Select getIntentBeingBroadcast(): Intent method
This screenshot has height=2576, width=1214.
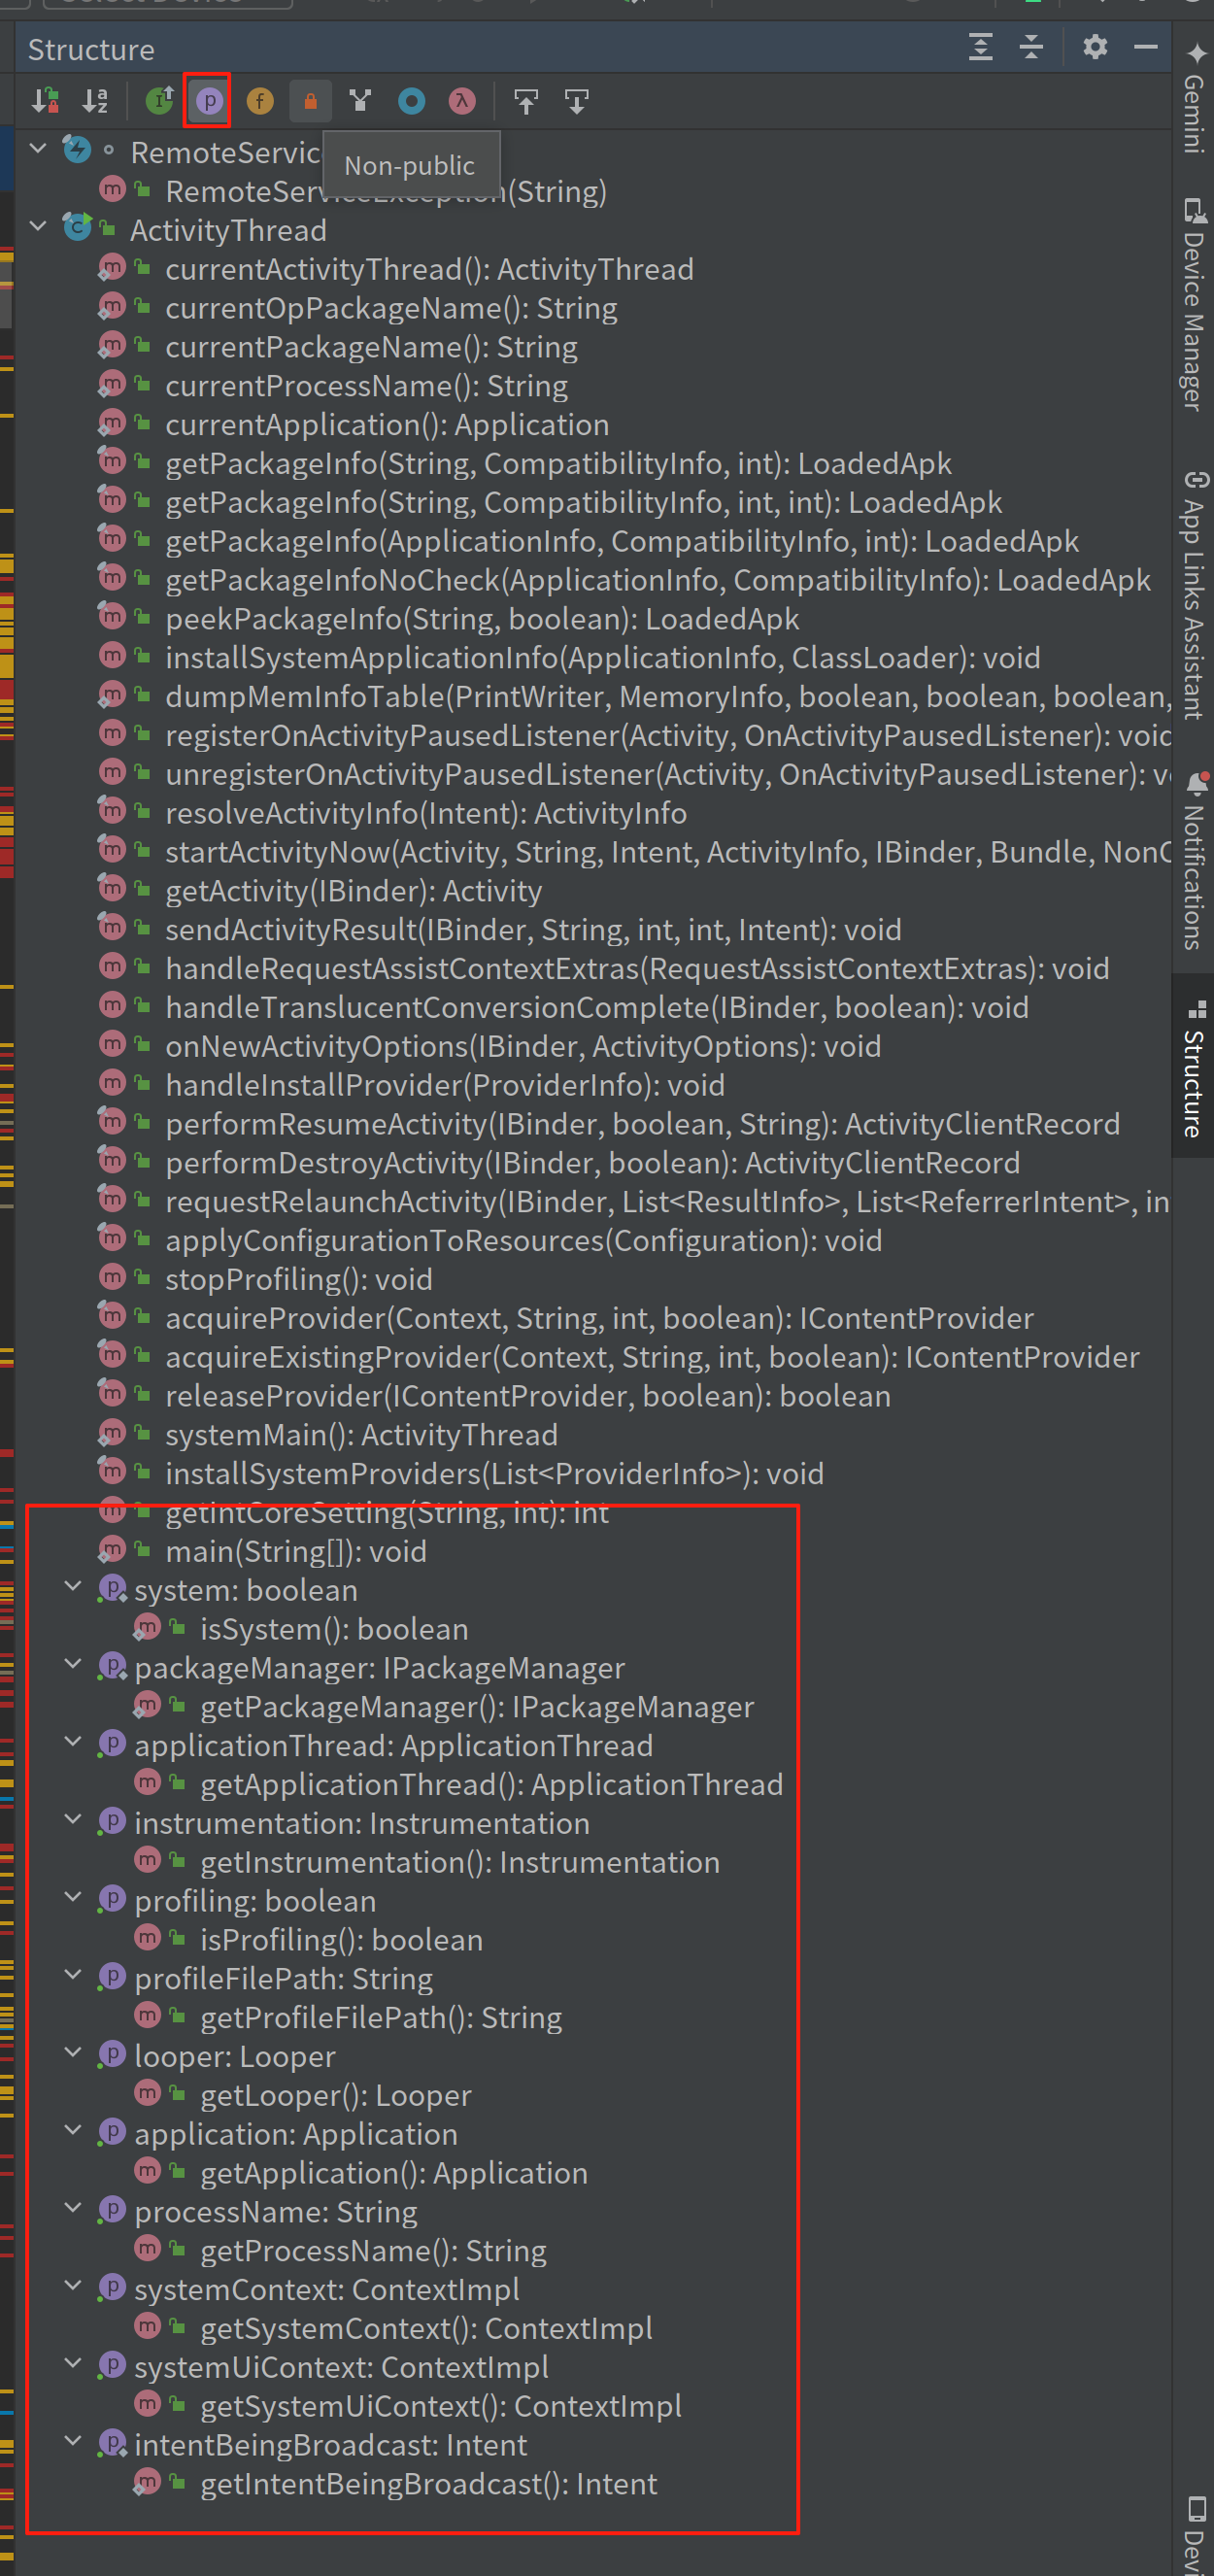(x=429, y=2484)
